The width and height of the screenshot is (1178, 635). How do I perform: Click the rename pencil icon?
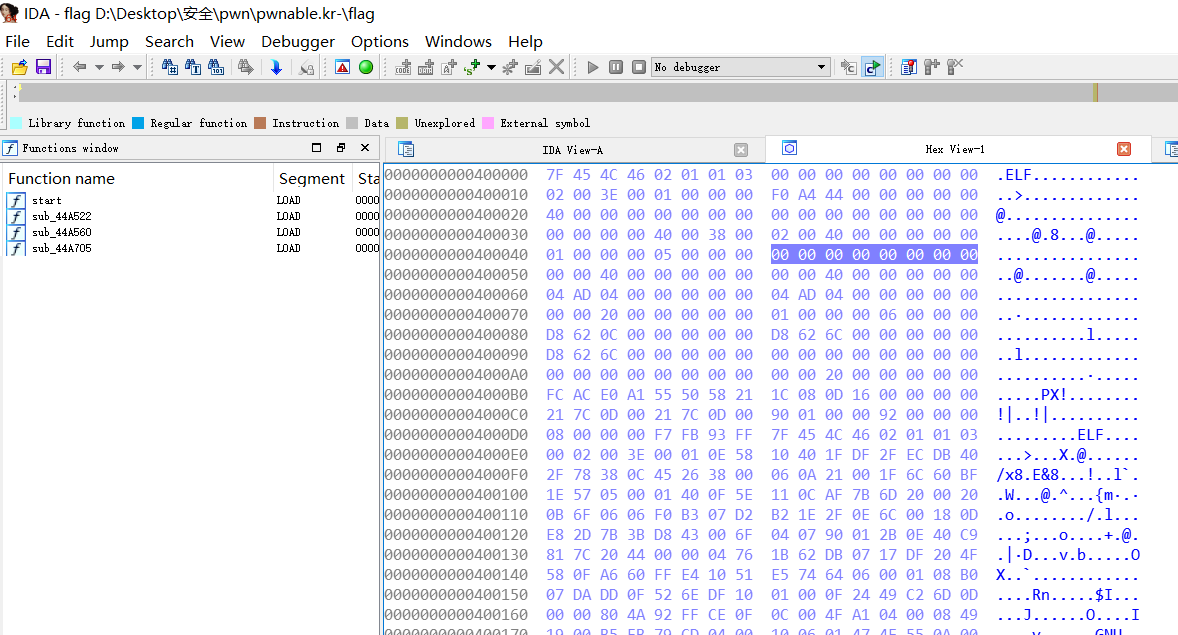(533, 67)
